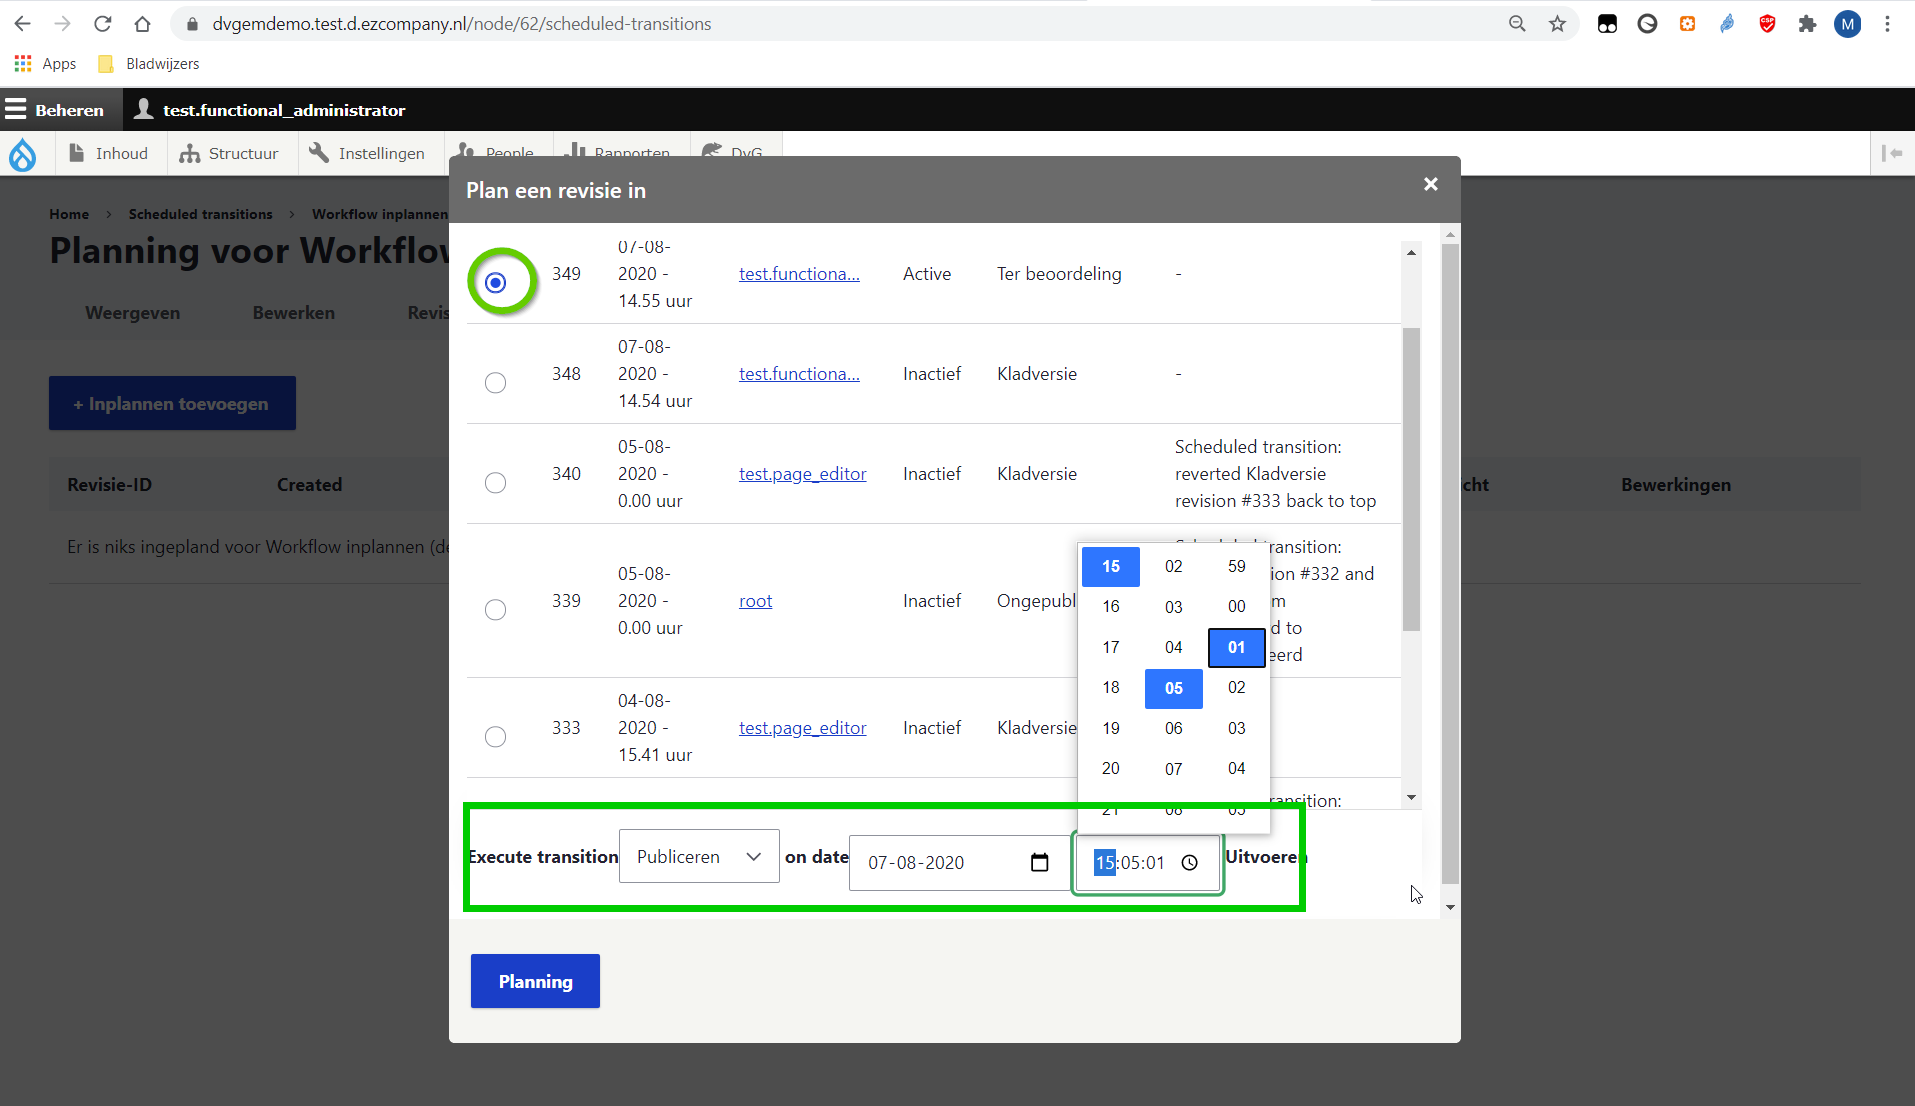This screenshot has height=1106, width=1915.
Task: Bookmark this page with star icon
Action: coord(1557,24)
